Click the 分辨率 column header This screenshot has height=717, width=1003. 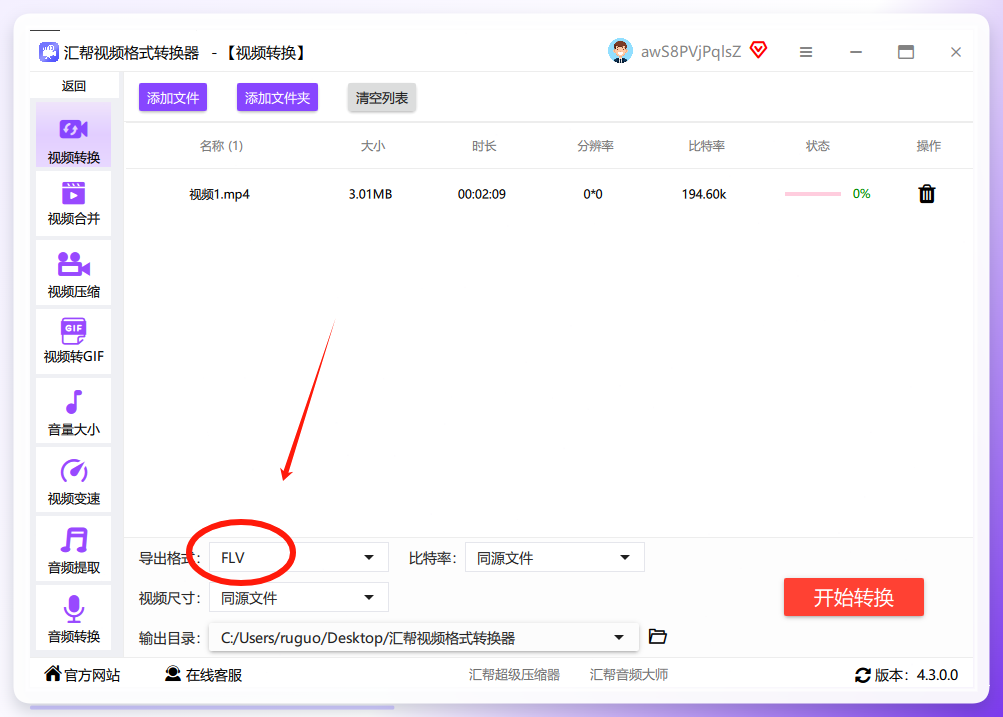point(595,146)
